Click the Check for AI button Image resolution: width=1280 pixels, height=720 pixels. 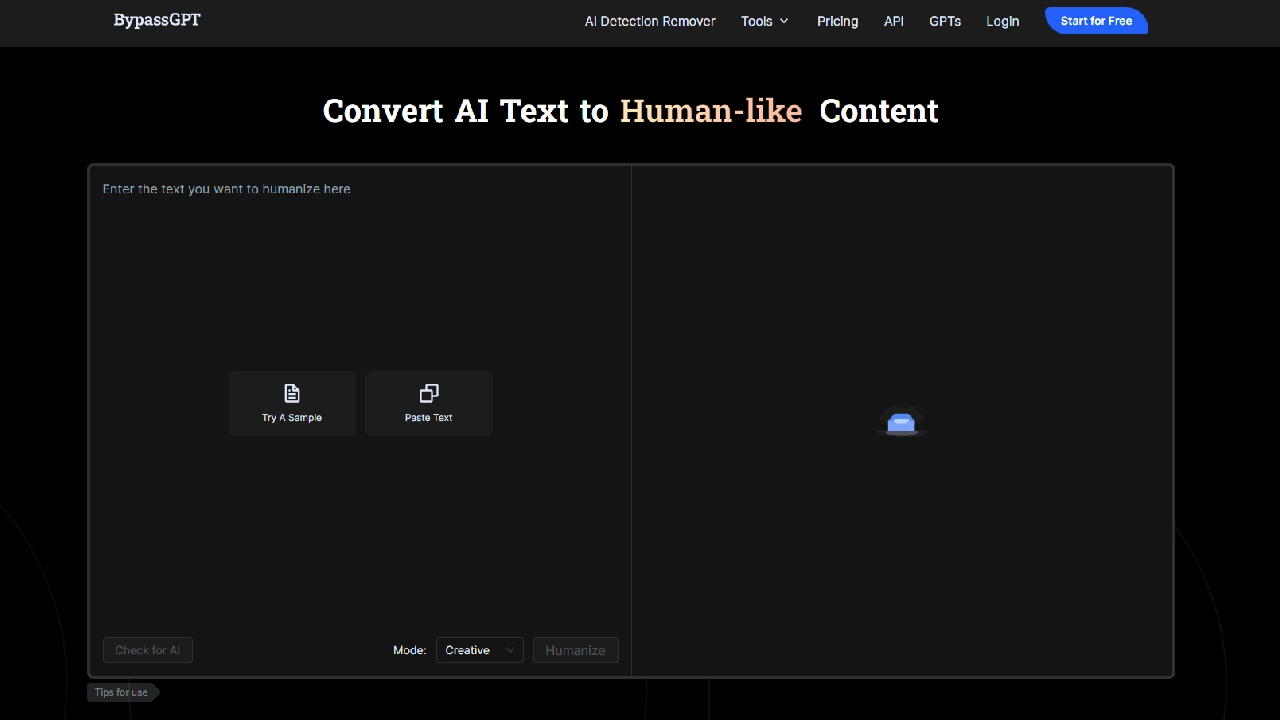coord(148,650)
